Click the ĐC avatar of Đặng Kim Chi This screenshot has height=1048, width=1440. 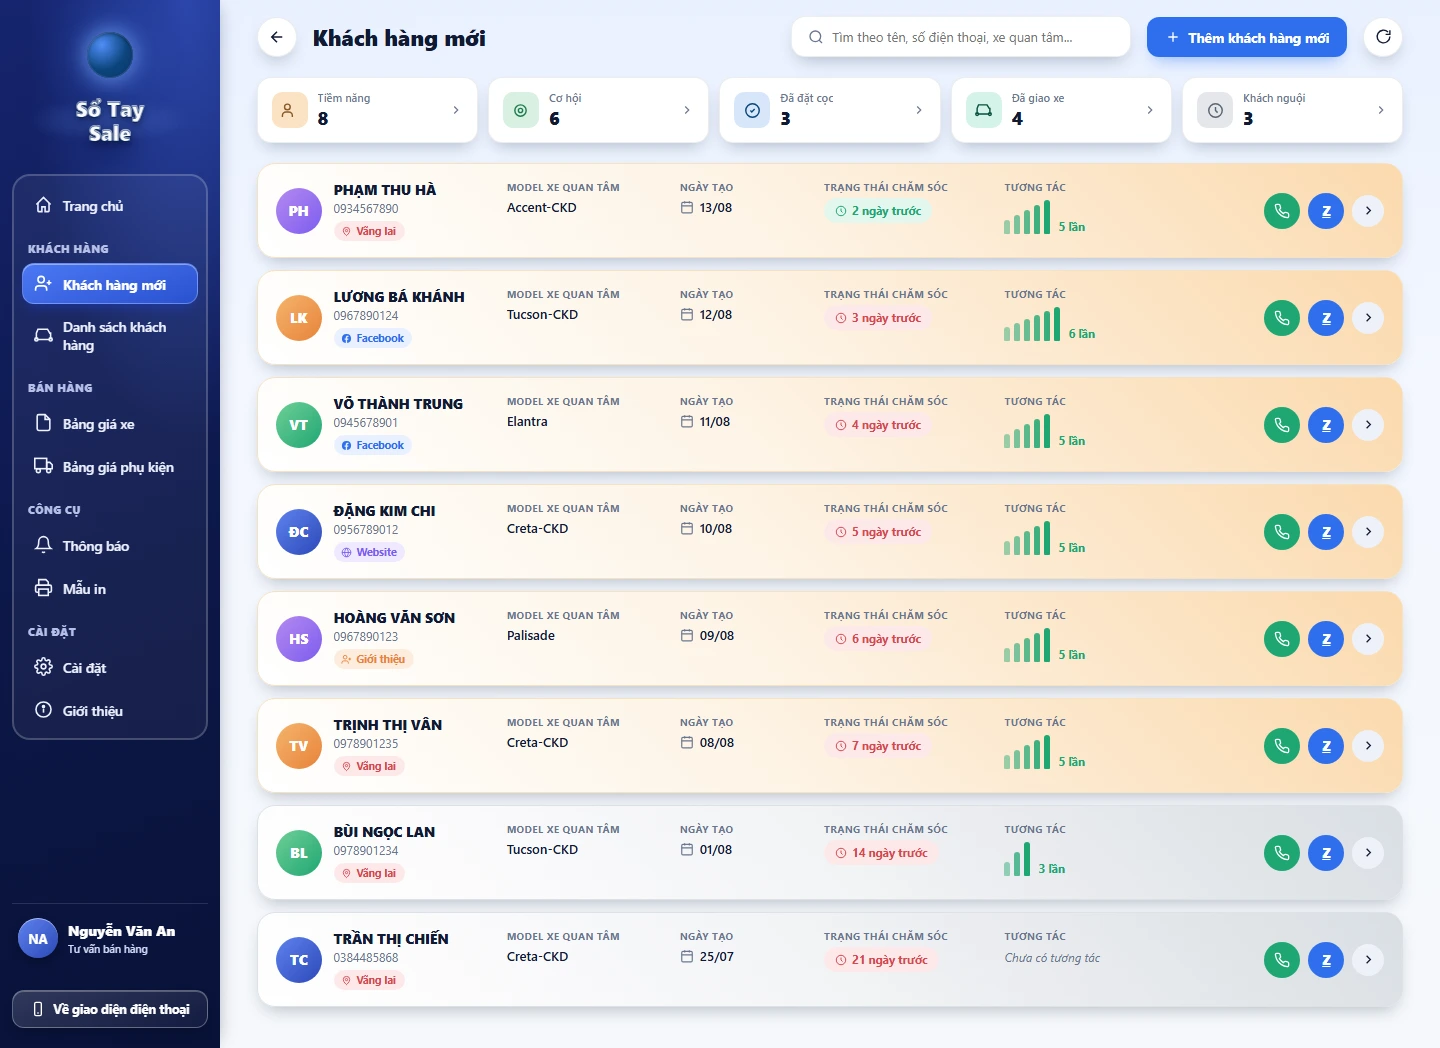(299, 532)
